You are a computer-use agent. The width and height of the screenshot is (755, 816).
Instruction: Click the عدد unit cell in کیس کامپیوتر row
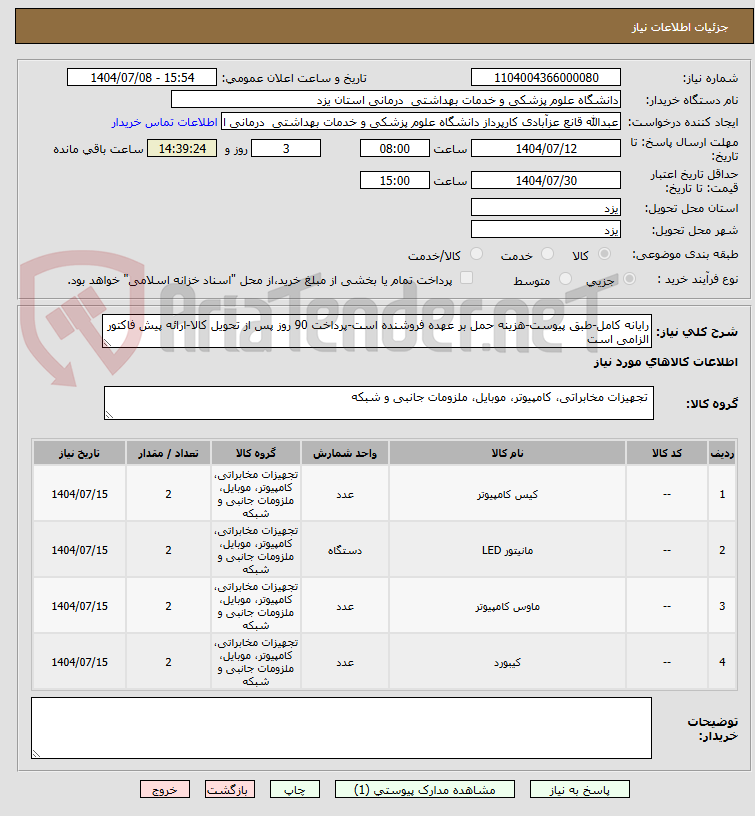click(345, 494)
